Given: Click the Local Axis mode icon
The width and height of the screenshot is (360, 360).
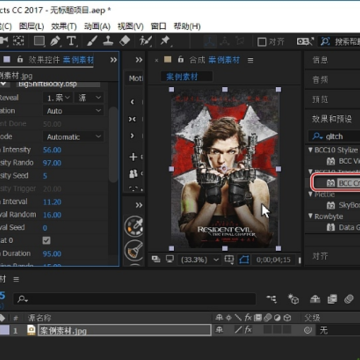Looking at the screenshot, I should [210, 41].
